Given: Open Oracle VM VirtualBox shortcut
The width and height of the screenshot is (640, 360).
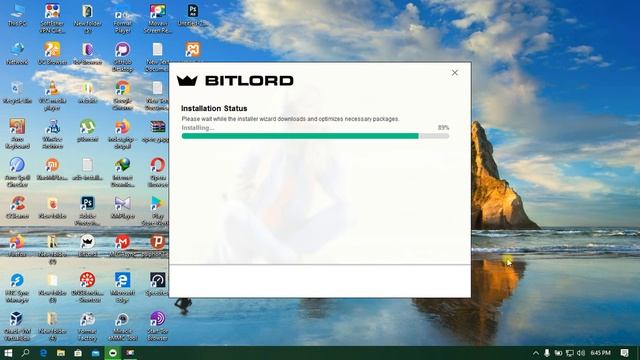Looking at the screenshot, I should click(17, 326).
